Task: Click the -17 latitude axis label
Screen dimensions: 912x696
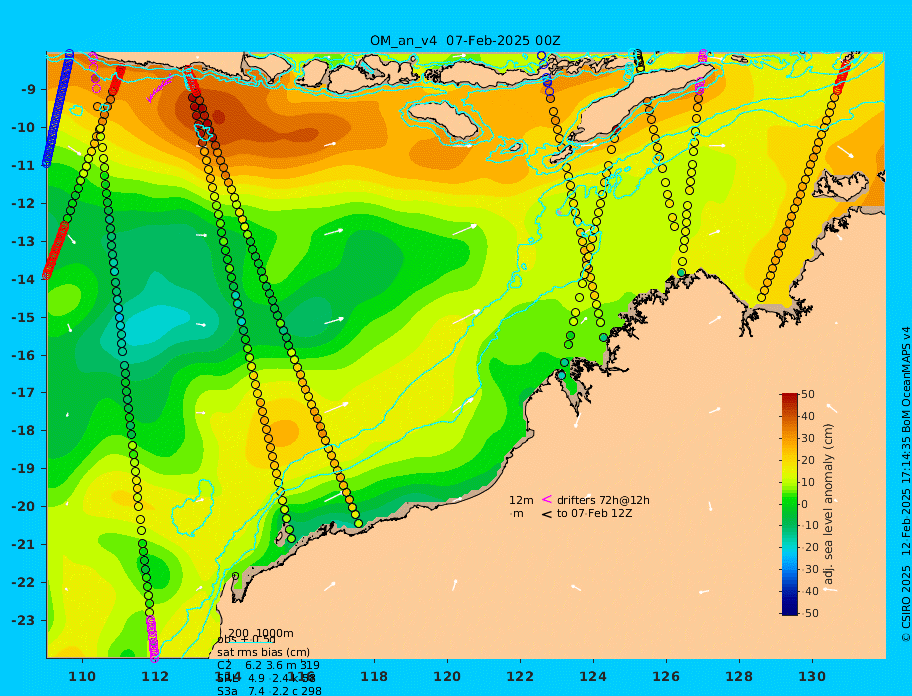Action: pos(23,393)
